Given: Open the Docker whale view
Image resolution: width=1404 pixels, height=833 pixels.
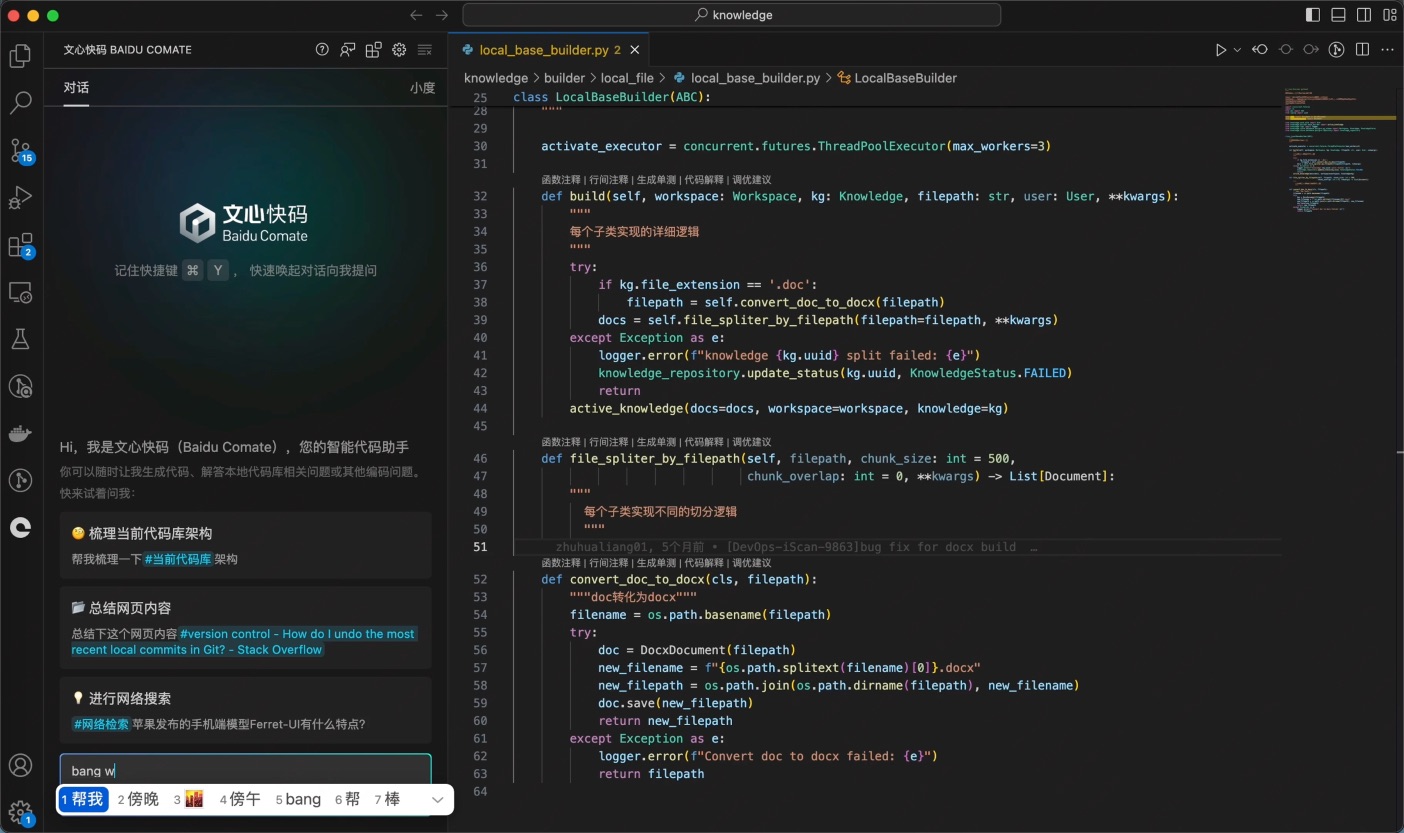Looking at the screenshot, I should (20, 433).
